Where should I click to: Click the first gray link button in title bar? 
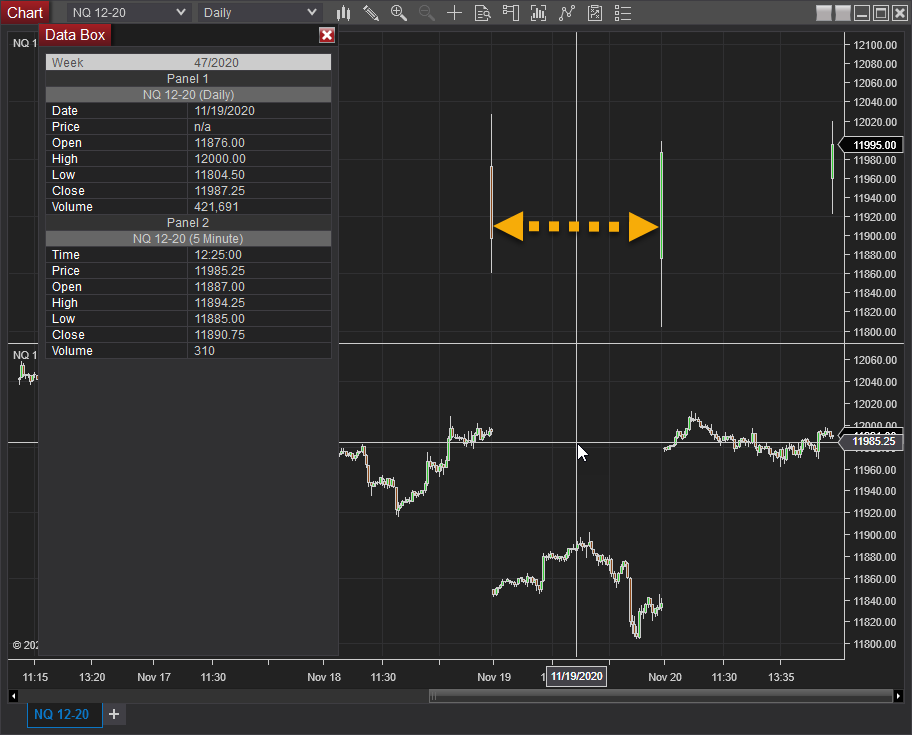824,13
